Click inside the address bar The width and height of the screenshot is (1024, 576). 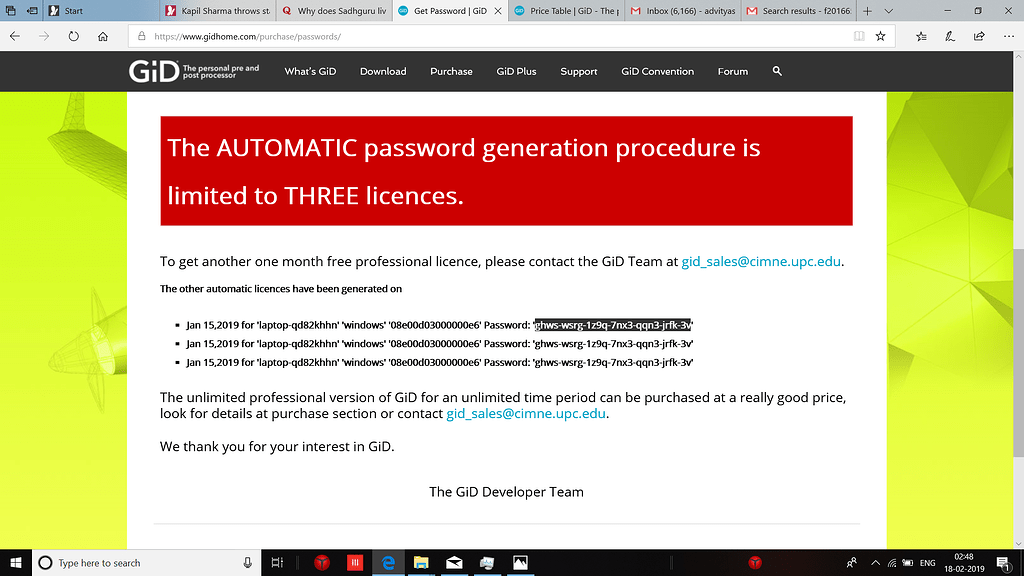[x=400, y=35]
